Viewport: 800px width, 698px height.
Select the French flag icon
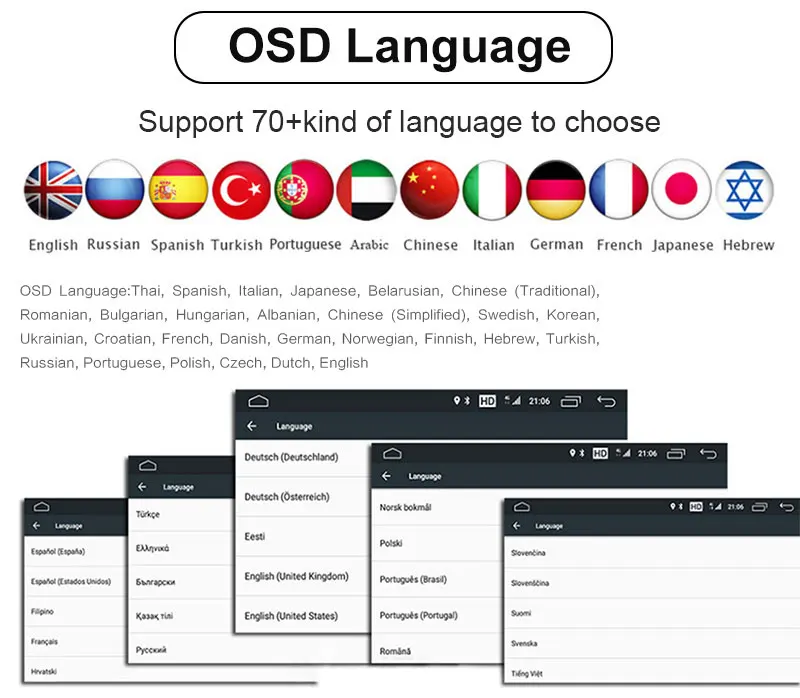[x=619, y=189]
